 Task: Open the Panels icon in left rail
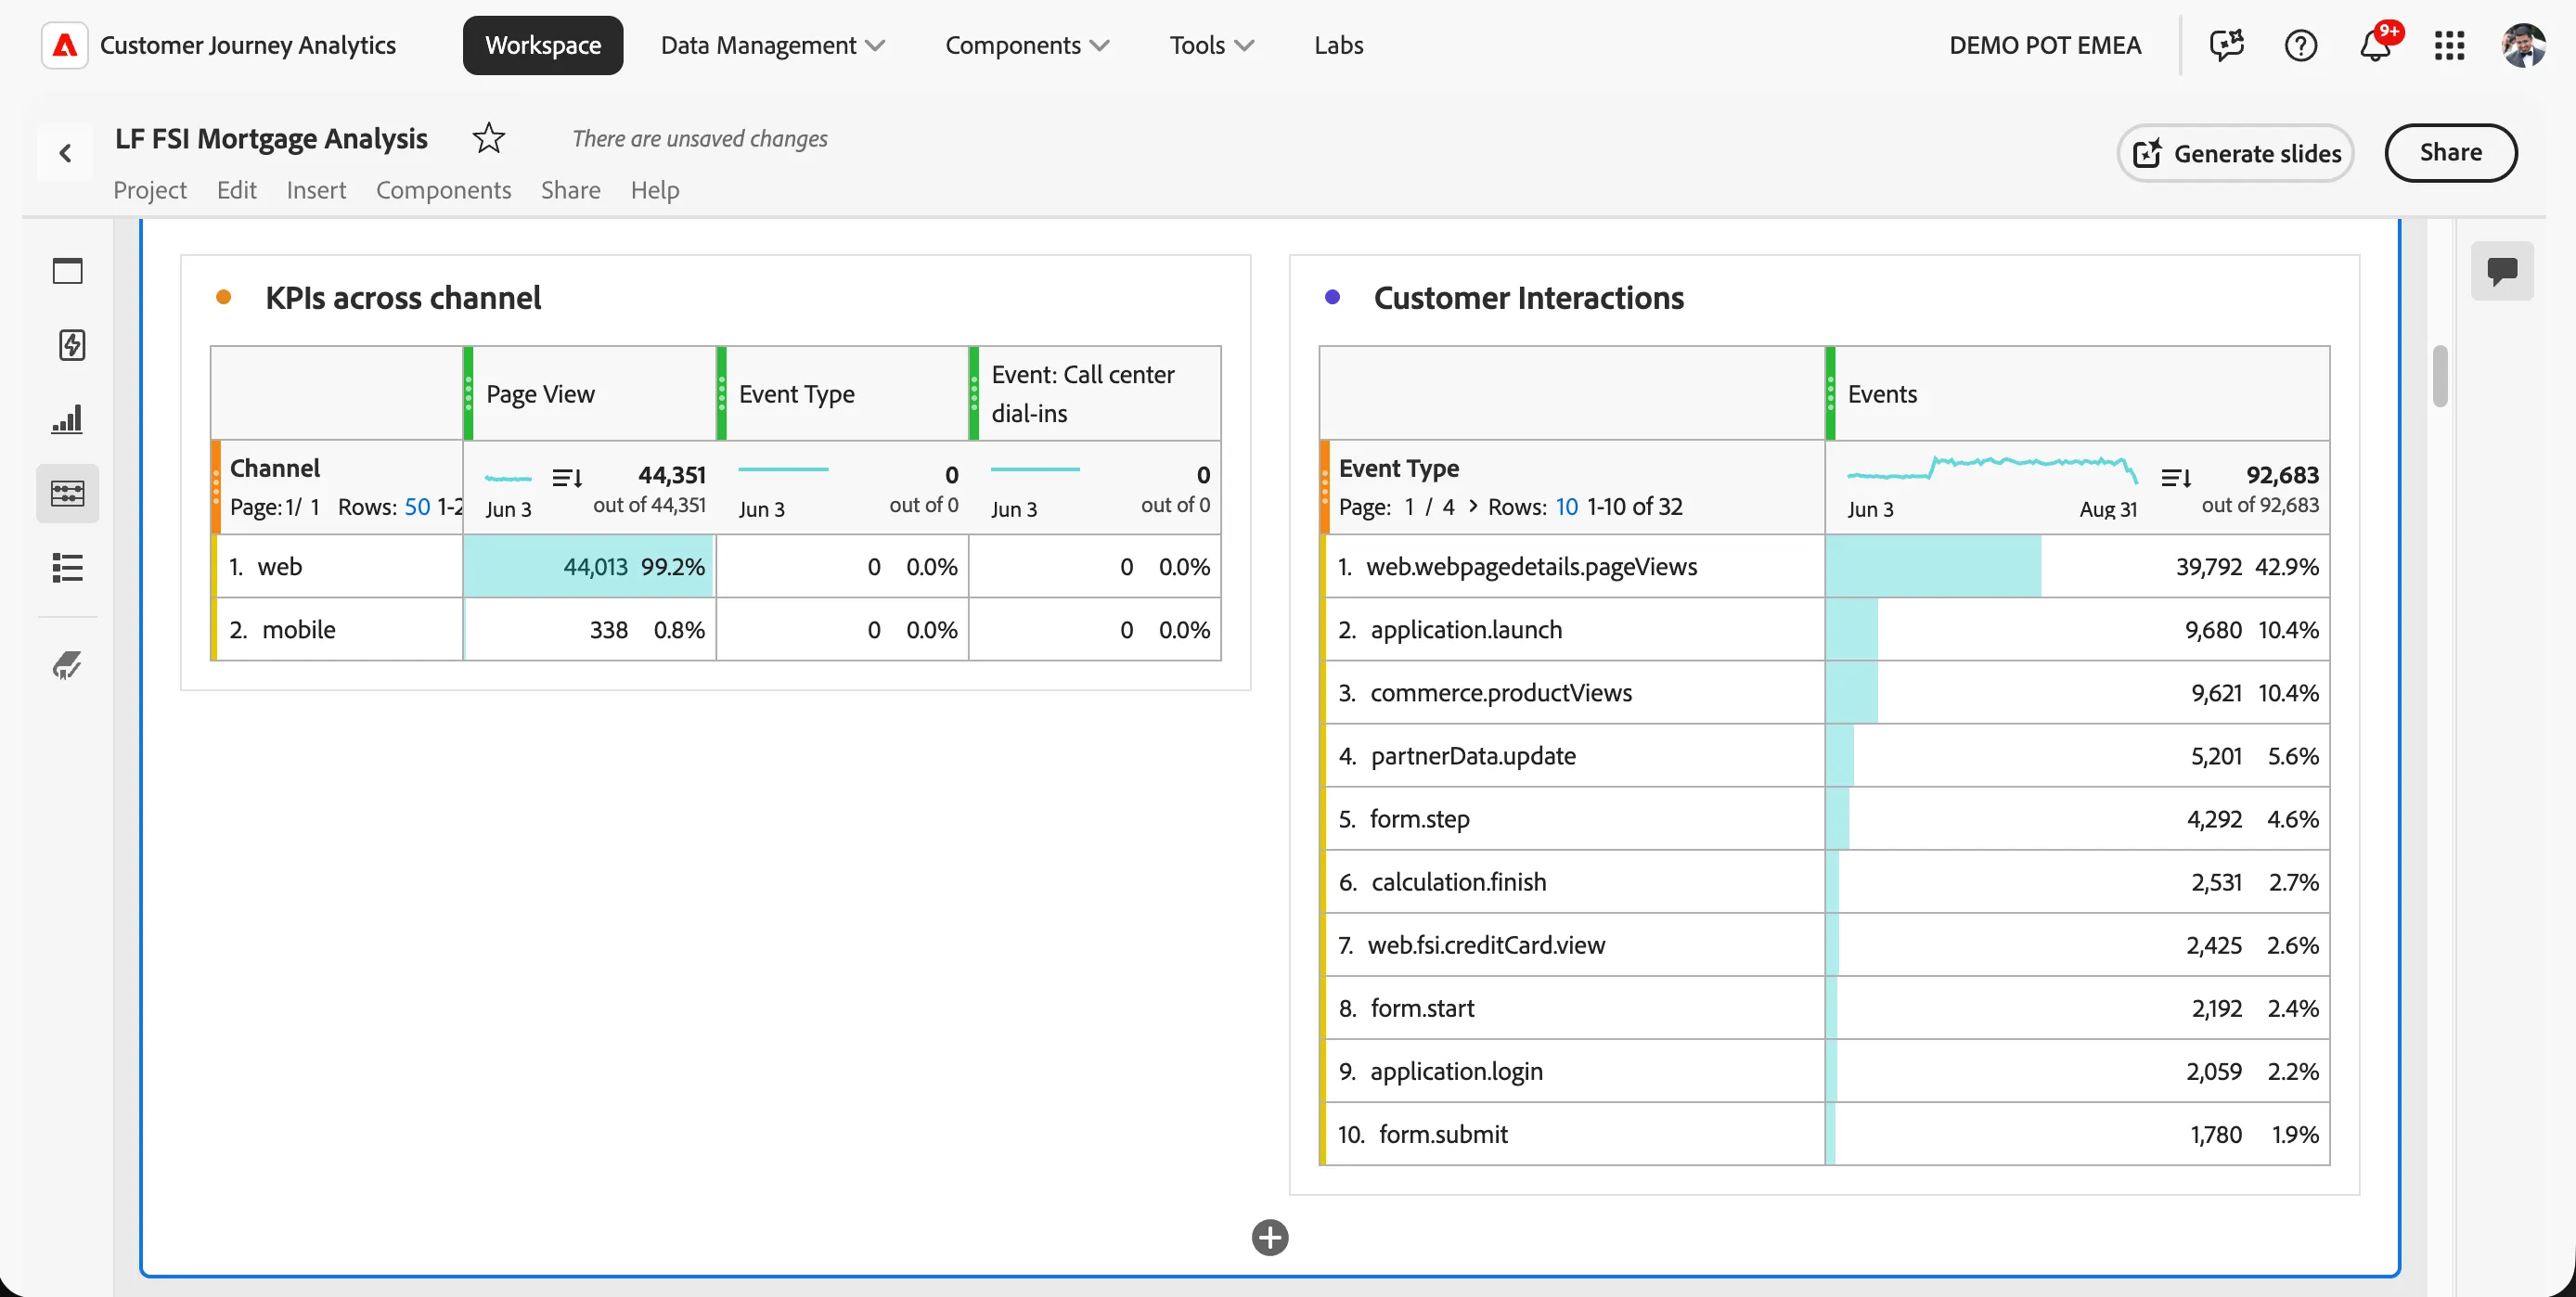pyautogui.click(x=67, y=271)
